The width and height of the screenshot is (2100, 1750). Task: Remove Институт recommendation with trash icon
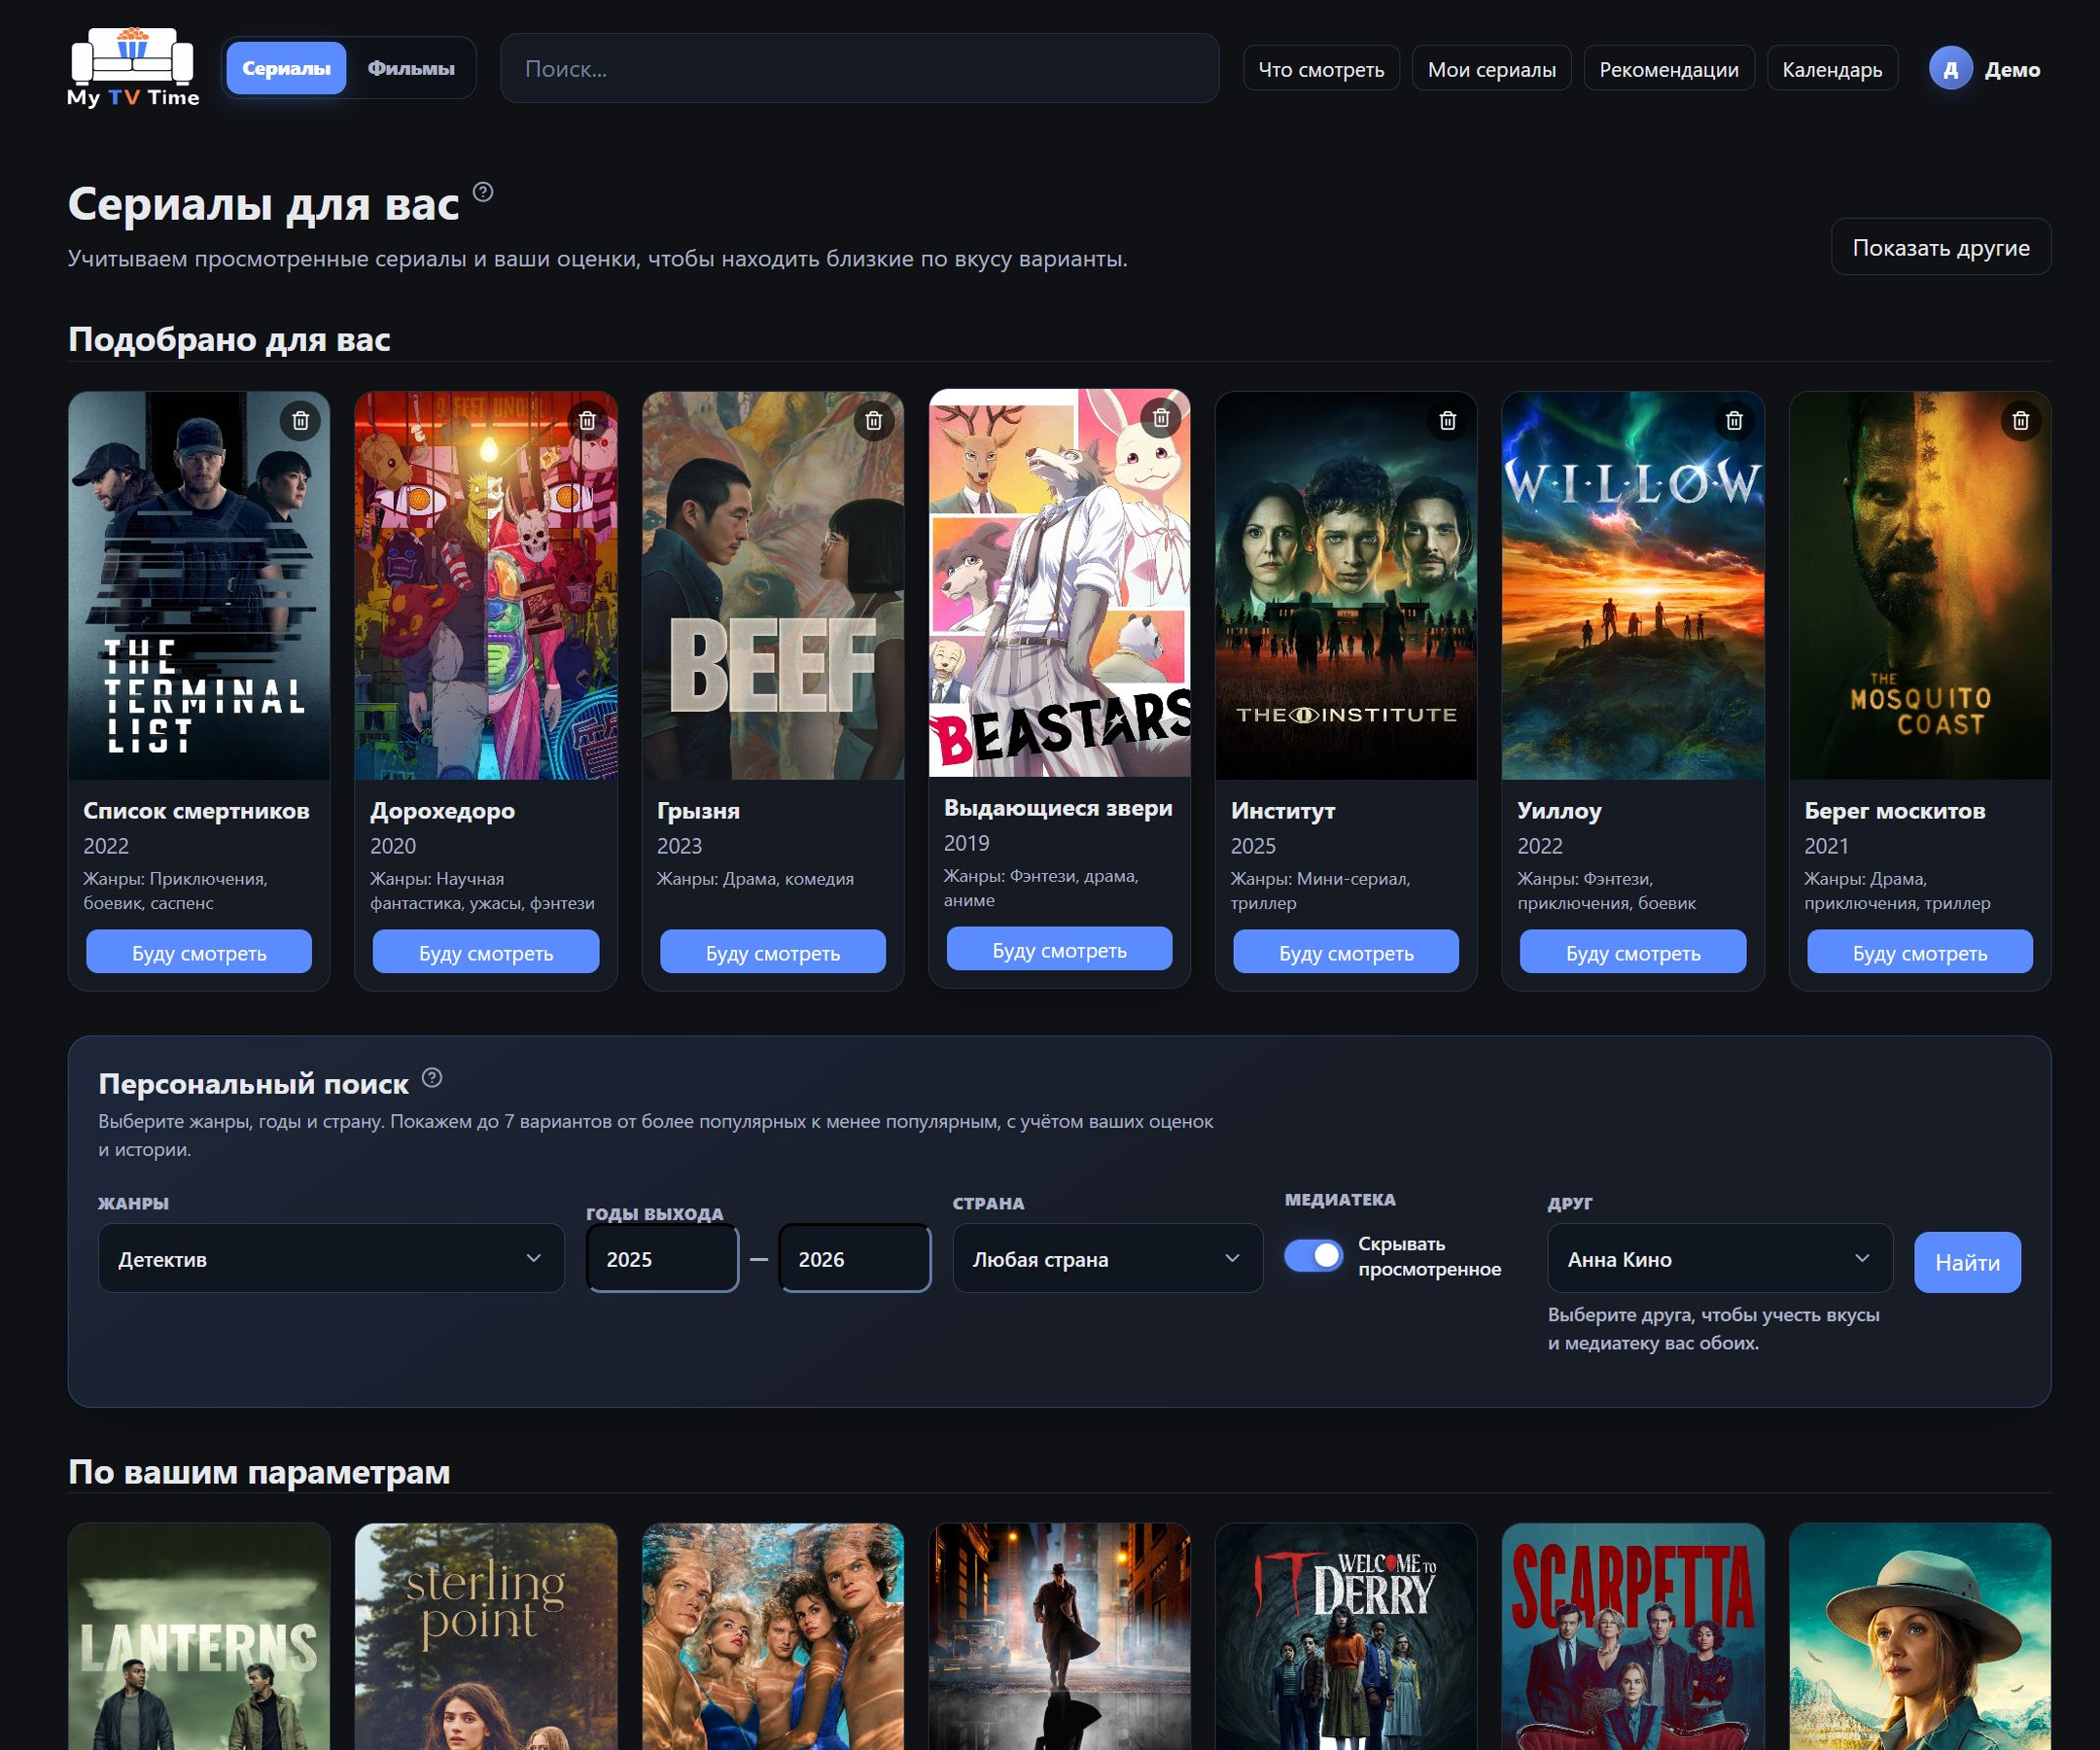[1447, 421]
